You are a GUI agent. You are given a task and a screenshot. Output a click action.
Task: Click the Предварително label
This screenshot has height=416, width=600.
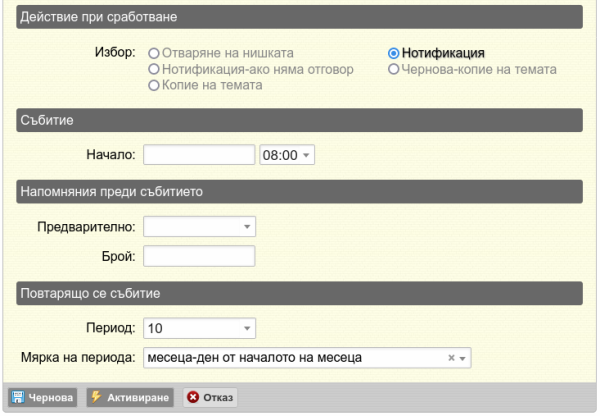click(x=86, y=227)
